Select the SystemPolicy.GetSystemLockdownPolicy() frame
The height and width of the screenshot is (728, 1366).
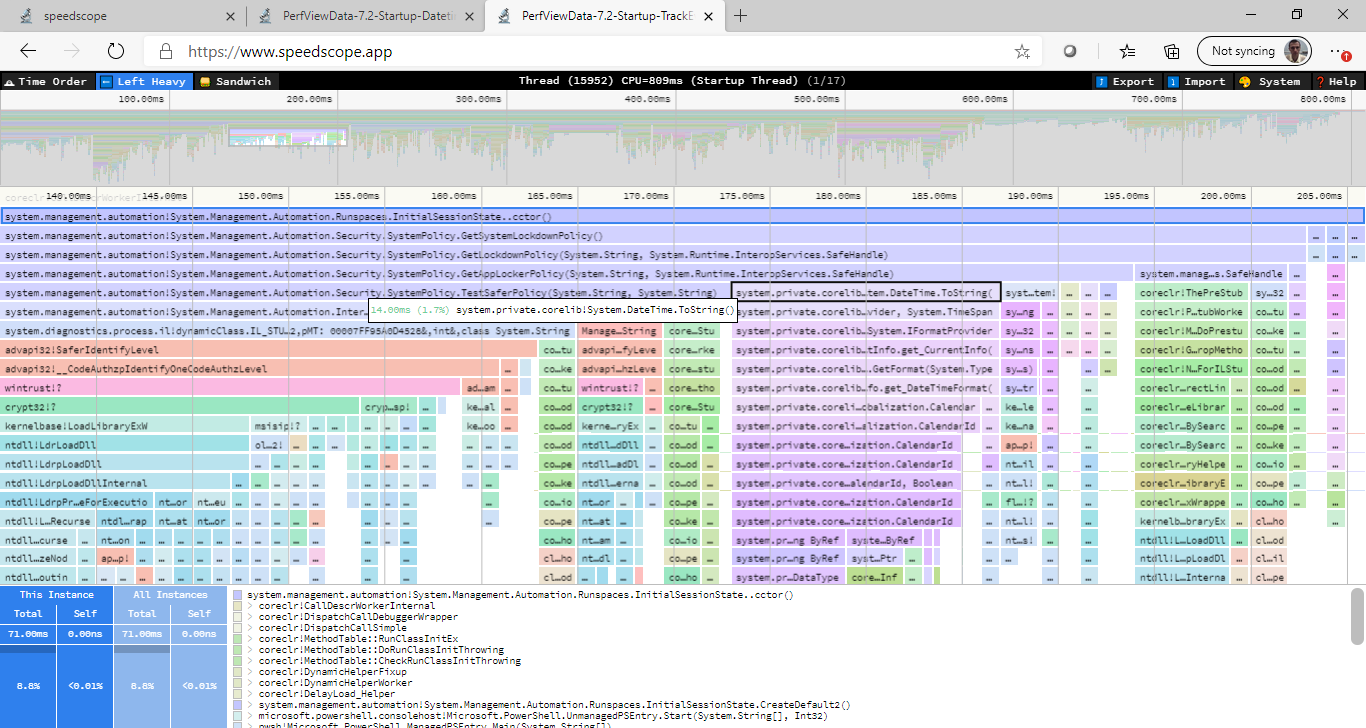point(654,236)
